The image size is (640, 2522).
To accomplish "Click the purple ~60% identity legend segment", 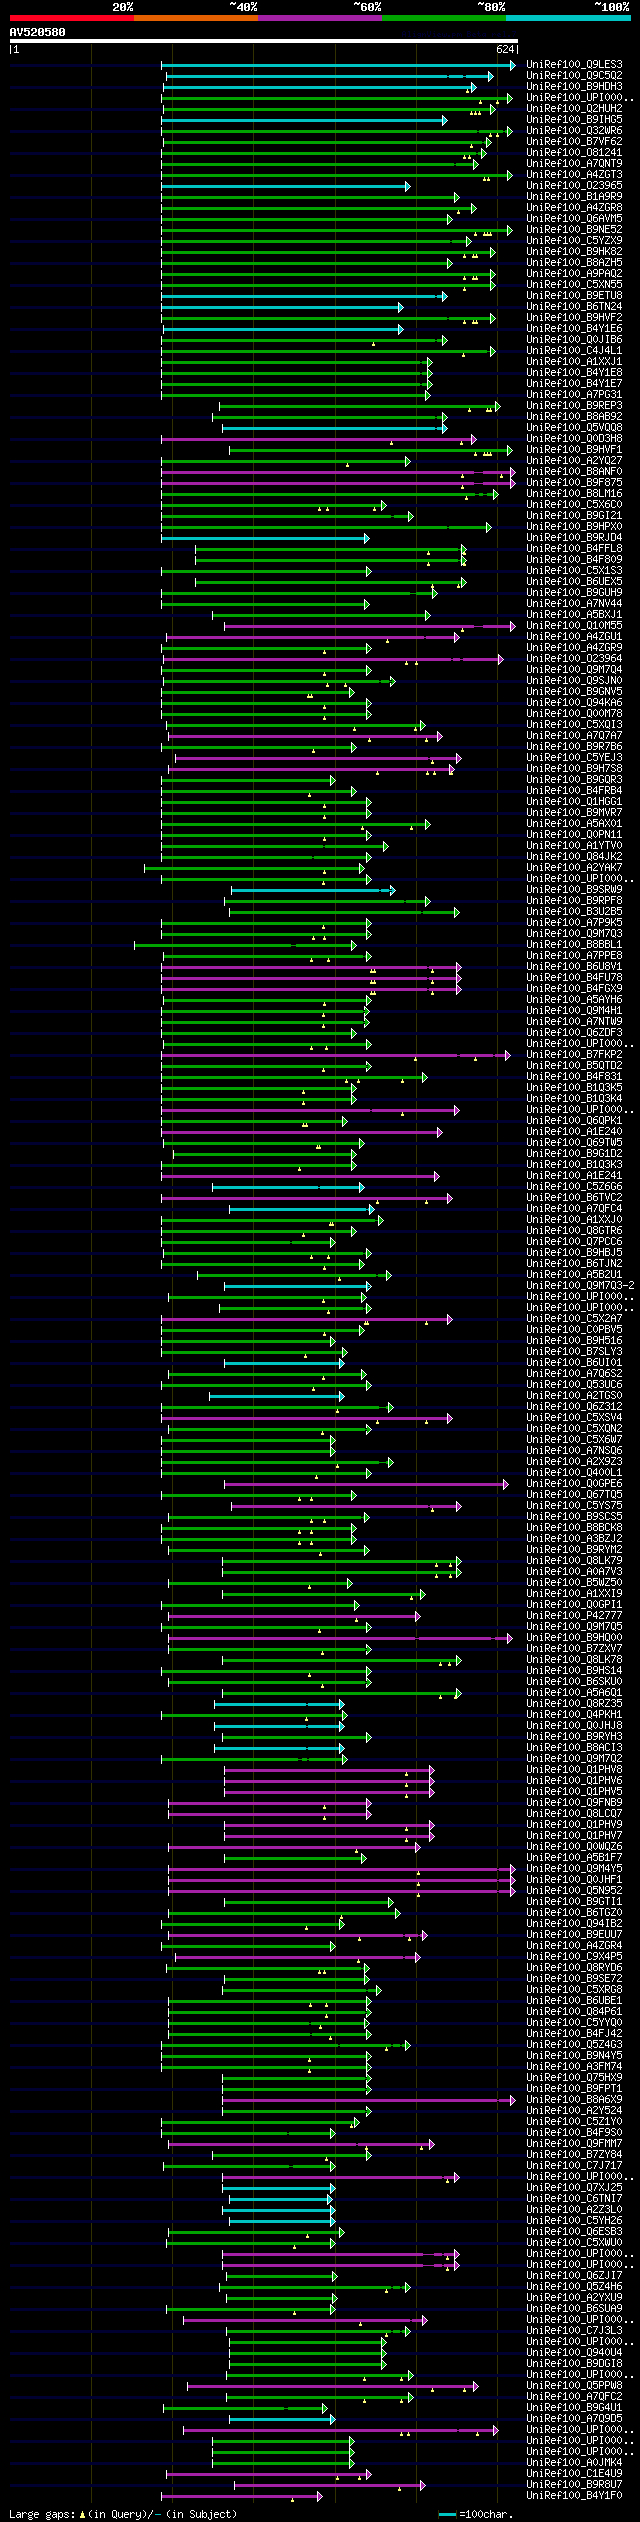I will (320, 18).
